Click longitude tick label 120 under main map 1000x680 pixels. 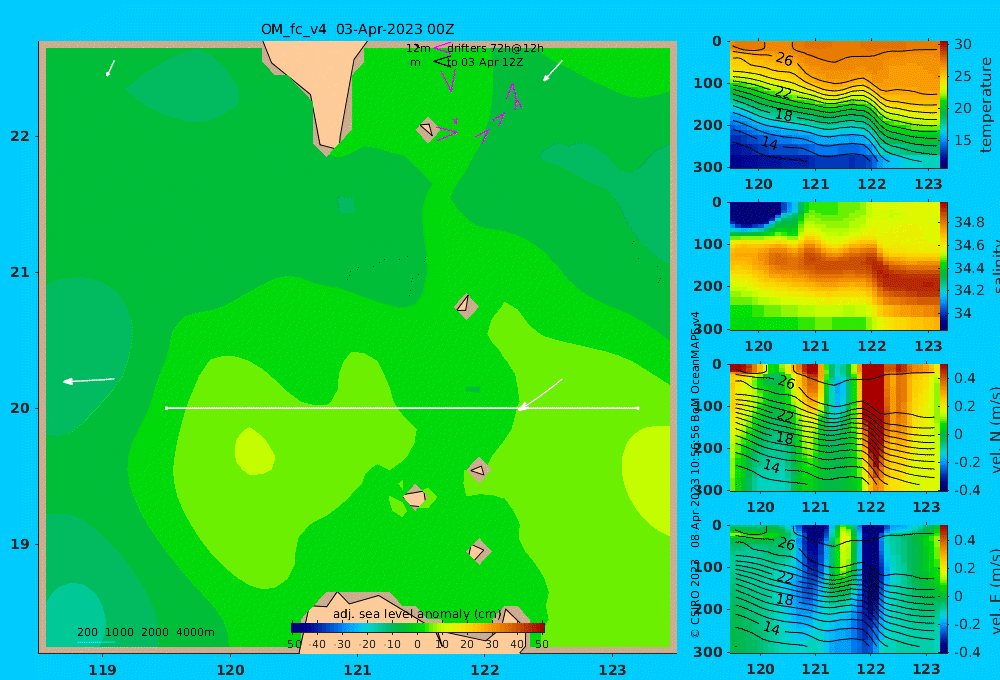pyautogui.click(x=230, y=670)
